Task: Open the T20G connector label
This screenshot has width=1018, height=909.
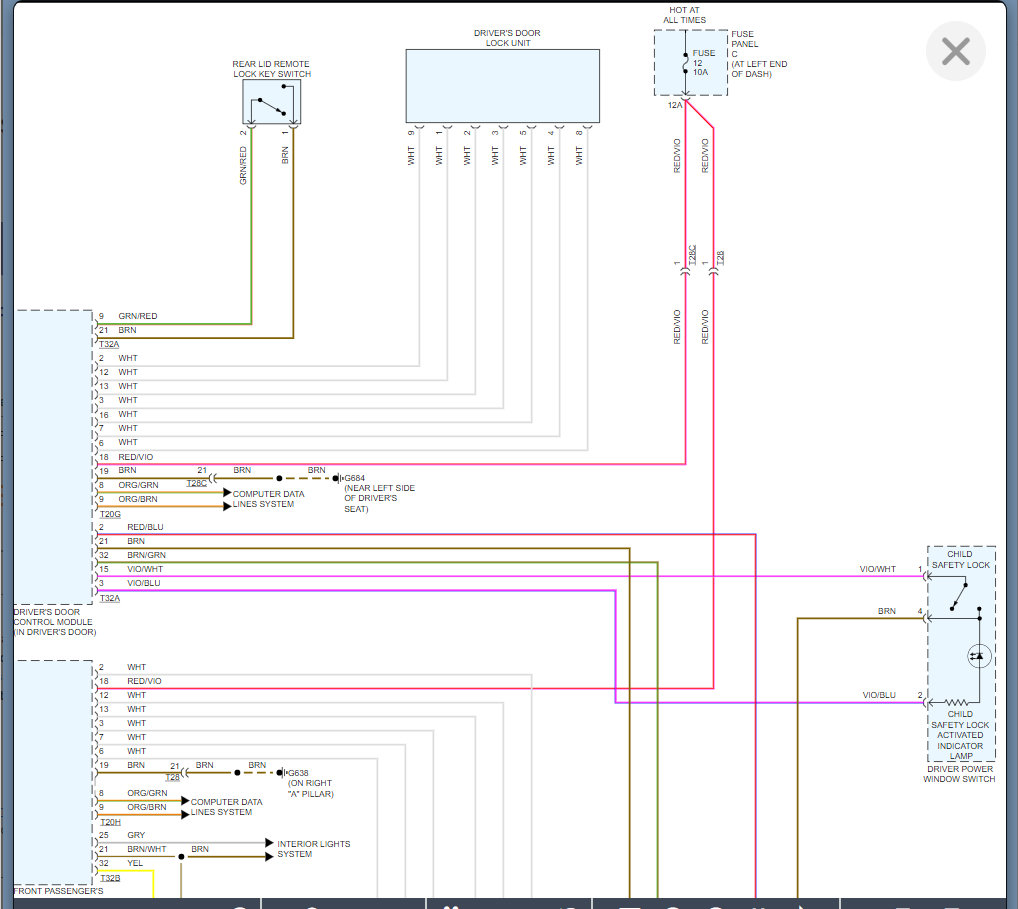Action: click(x=110, y=514)
